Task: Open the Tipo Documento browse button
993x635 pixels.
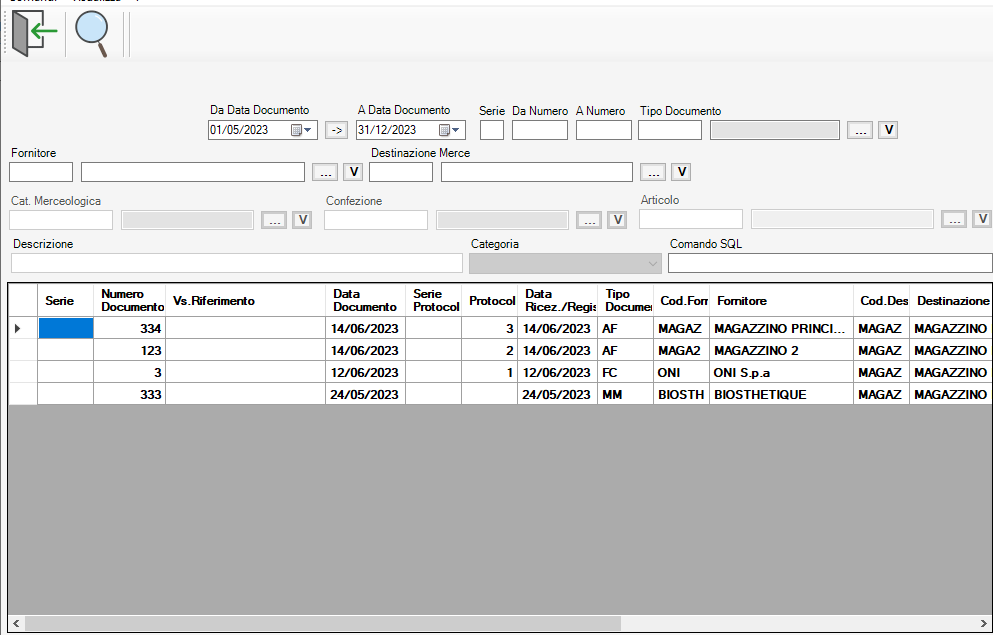Action: pos(860,130)
